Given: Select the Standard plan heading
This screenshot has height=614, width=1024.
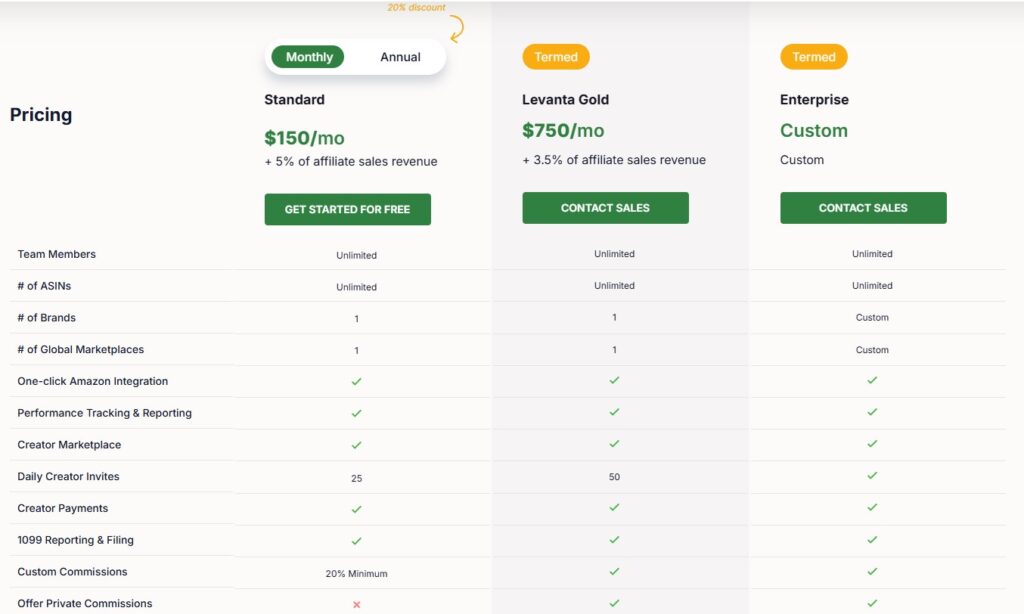Looking at the screenshot, I should pos(295,99).
